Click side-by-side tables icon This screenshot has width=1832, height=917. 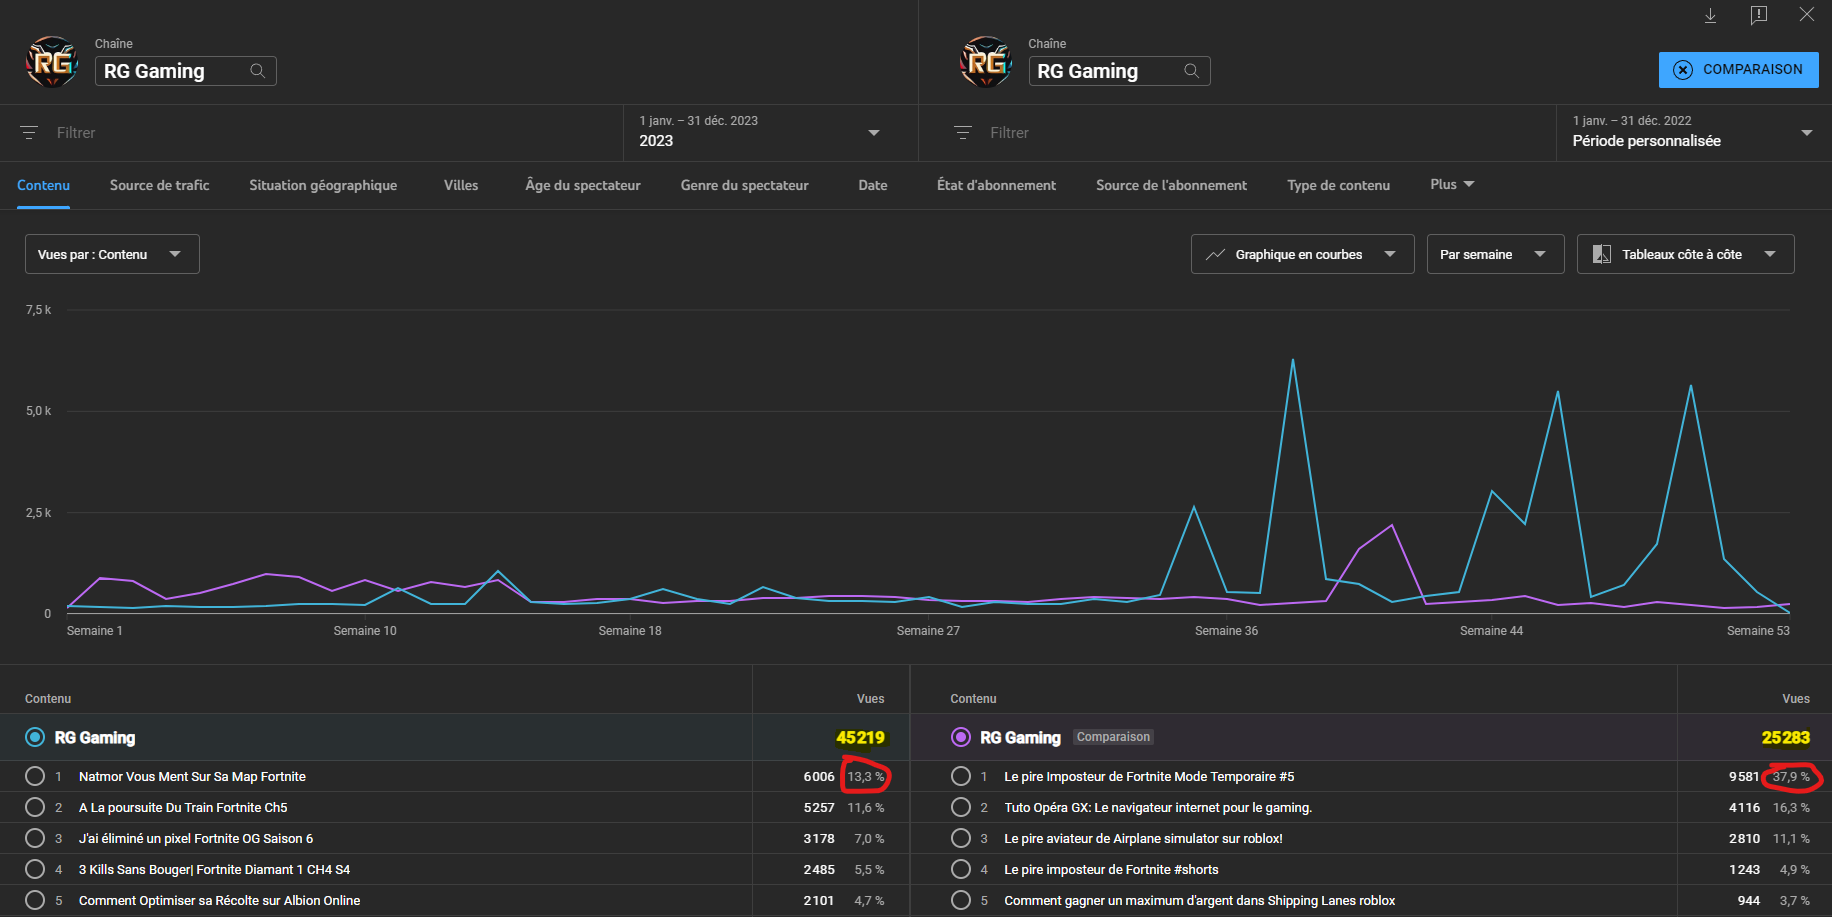point(1602,255)
